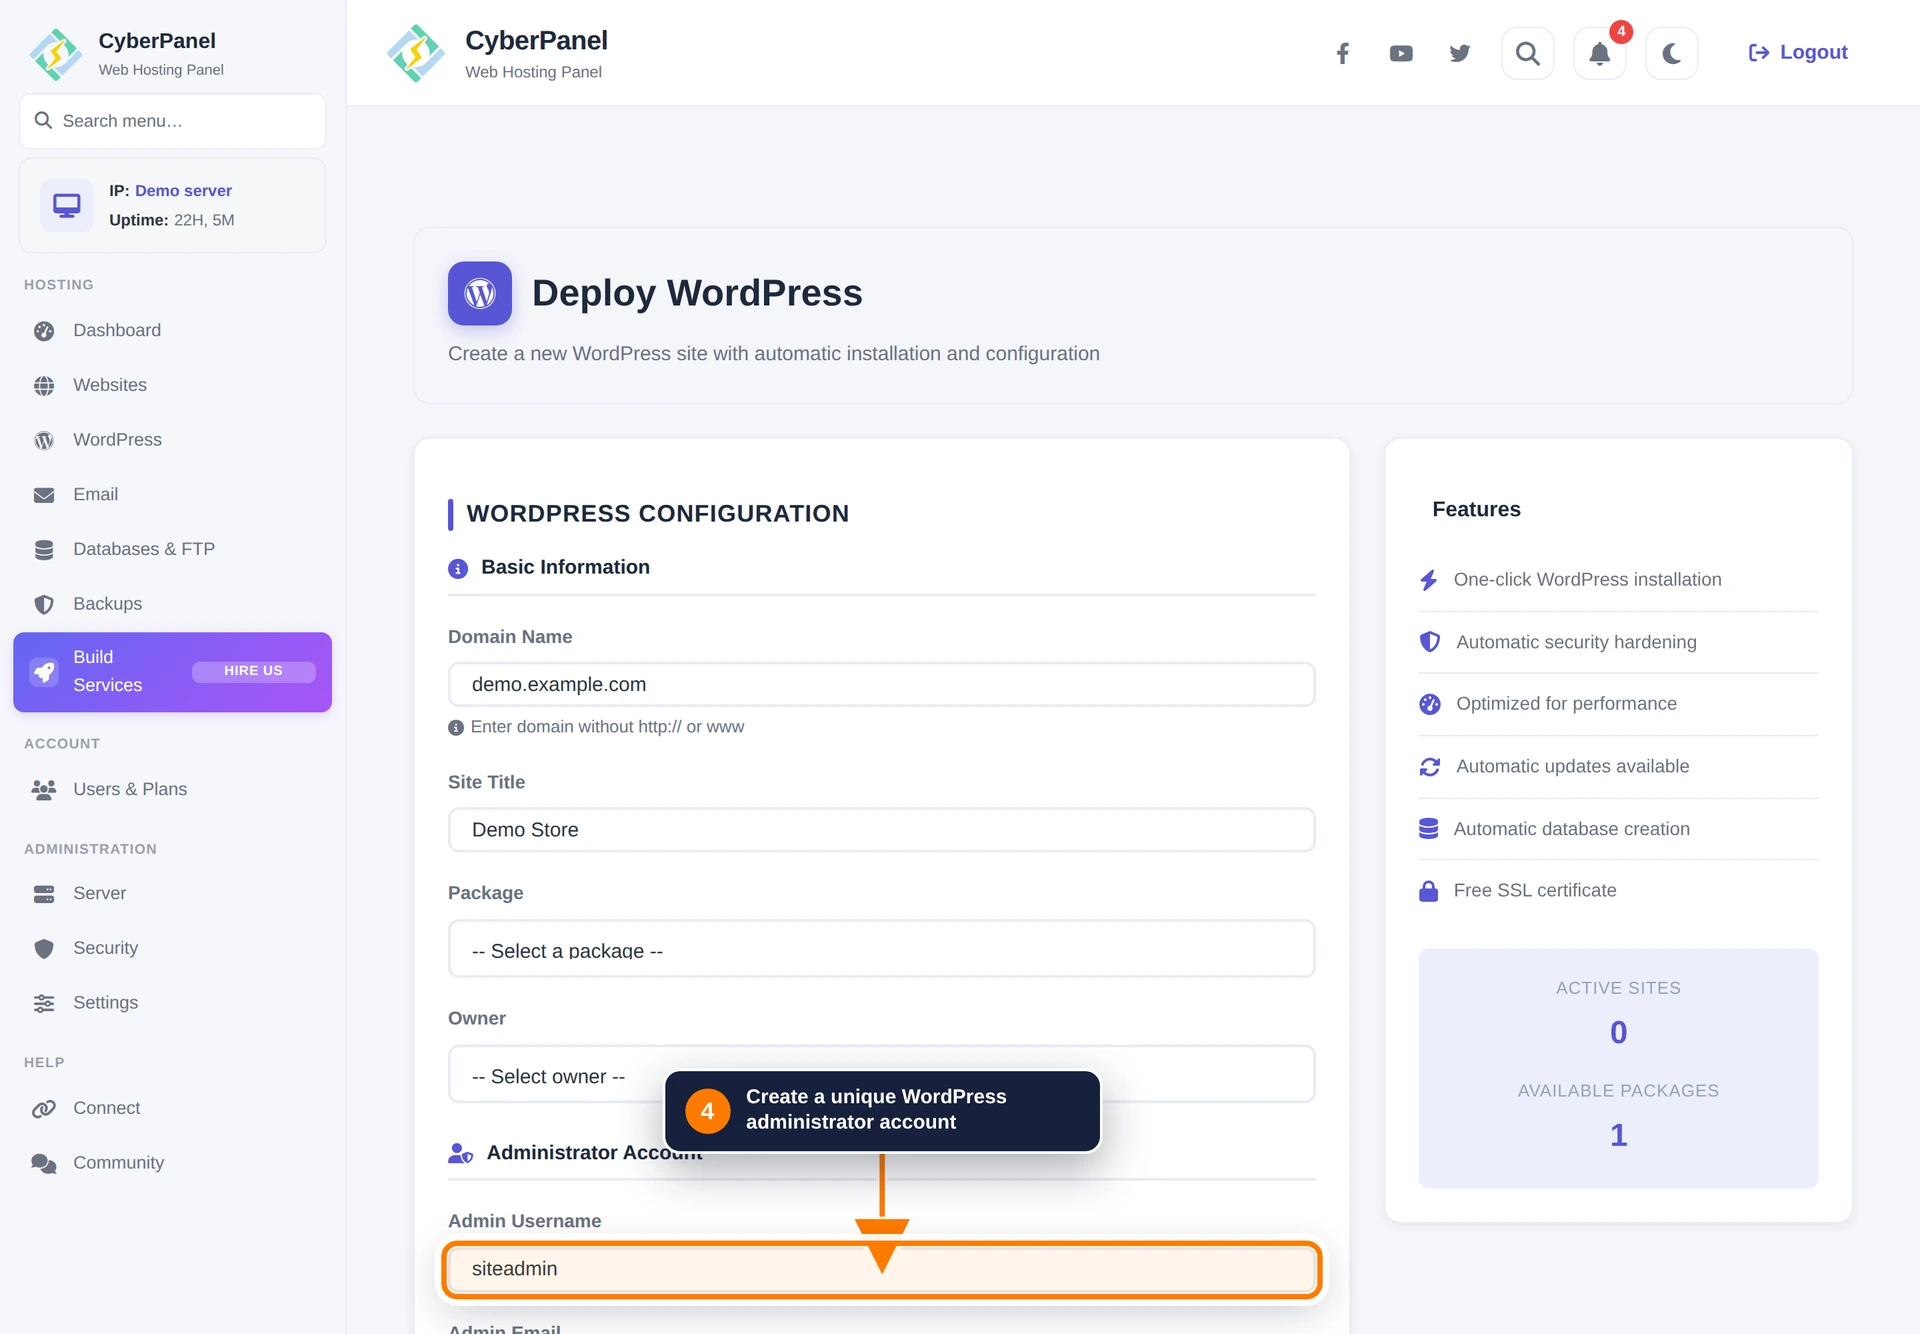Screen dimensions: 1920x1334
Task: Click the Deploy WordPress logo tile
Action: coord(480,293)
